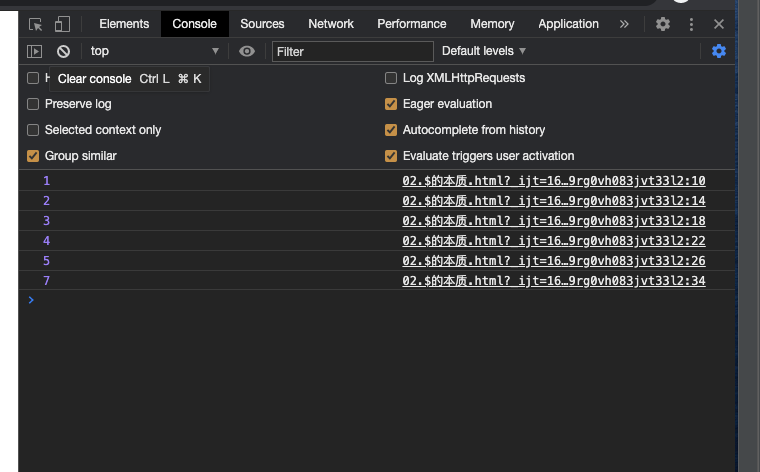This screenshot has width=760, height=472.
Task: Activate the inspect element picker icon
Action: point(35,24)
